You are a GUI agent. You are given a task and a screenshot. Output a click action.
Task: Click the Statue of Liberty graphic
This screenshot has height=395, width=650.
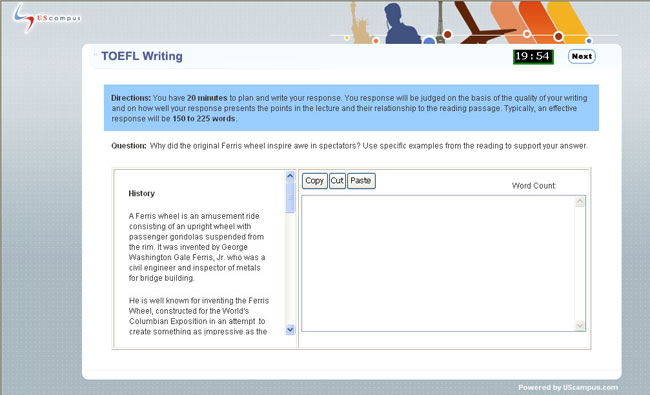tap(360, 23)
